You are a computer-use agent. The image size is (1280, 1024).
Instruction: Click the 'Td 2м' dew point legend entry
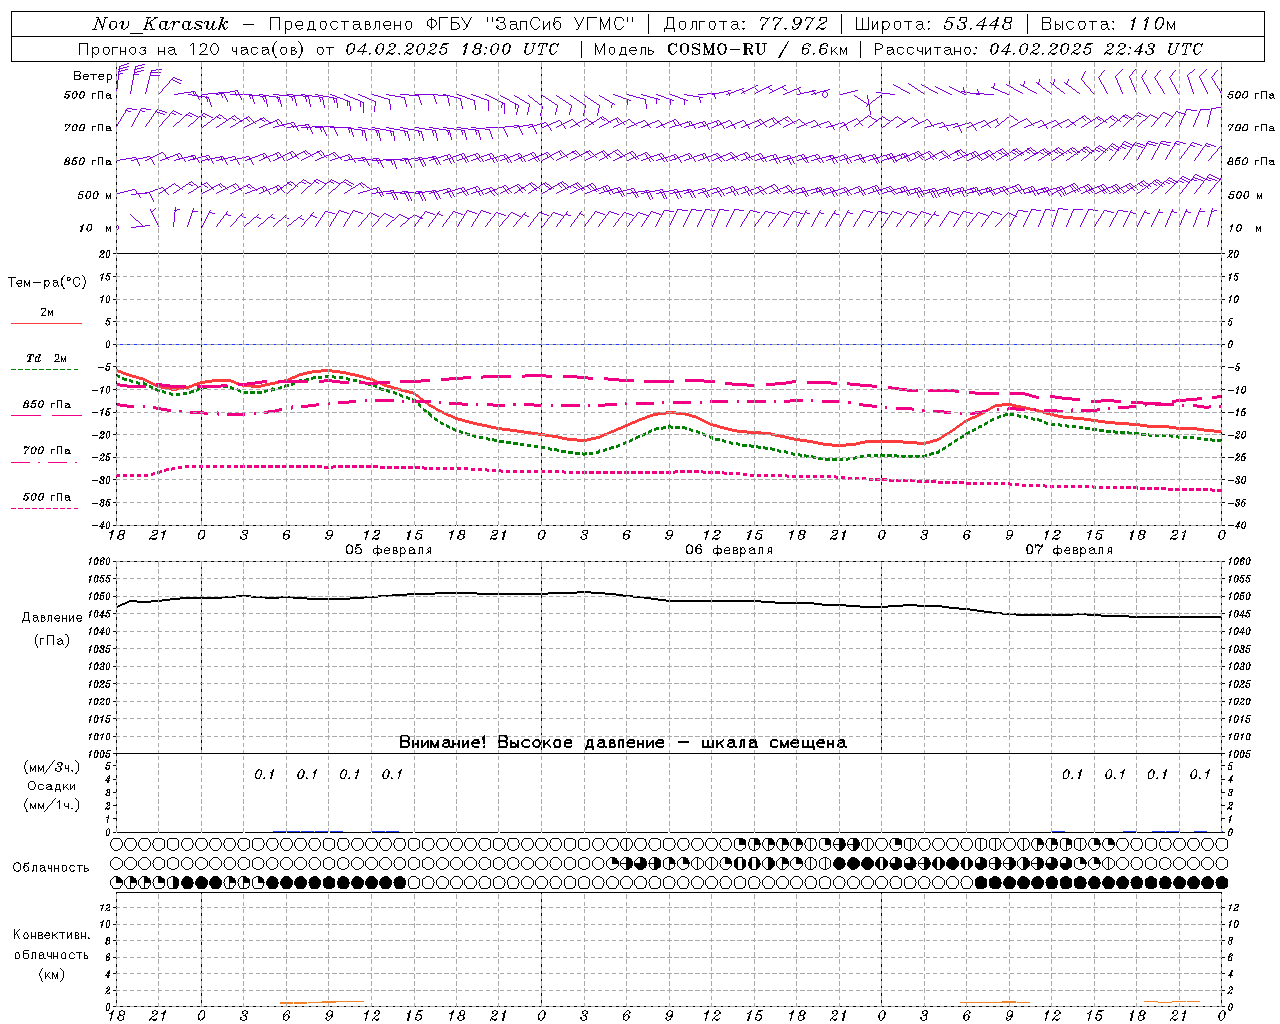point(46,358)
